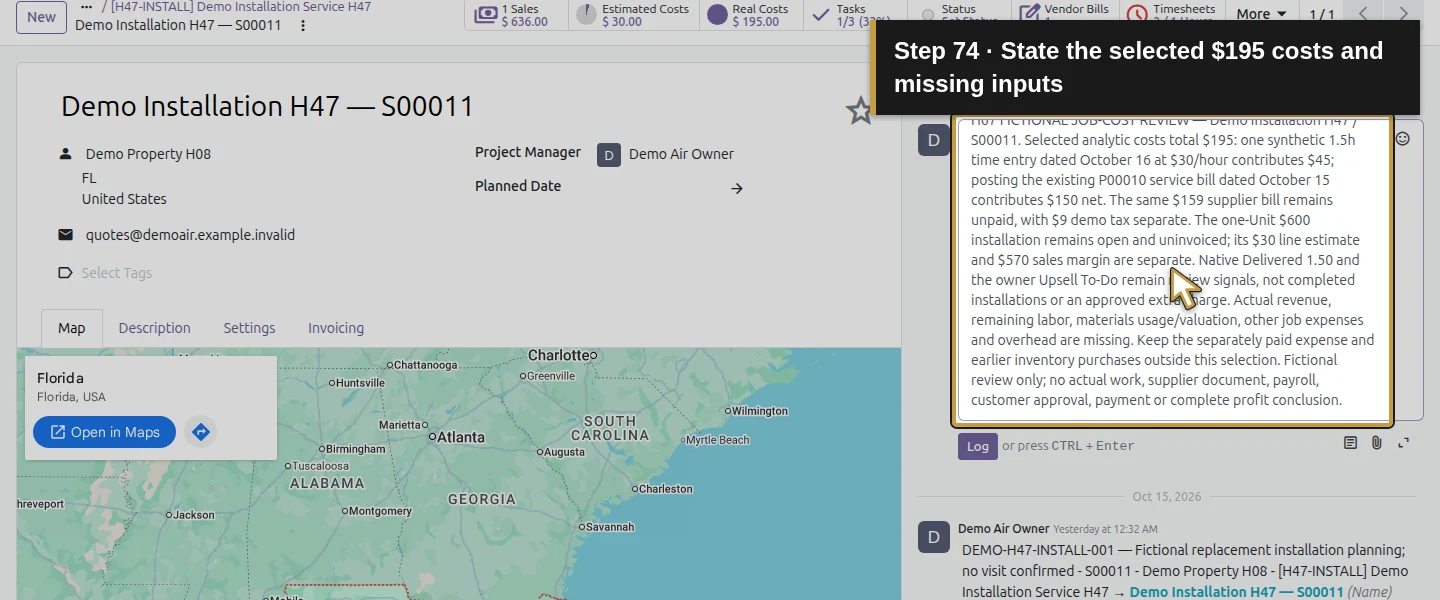Switch to the Settings tab
Screen dimensions: 1440x600
[x=249, y=328]
